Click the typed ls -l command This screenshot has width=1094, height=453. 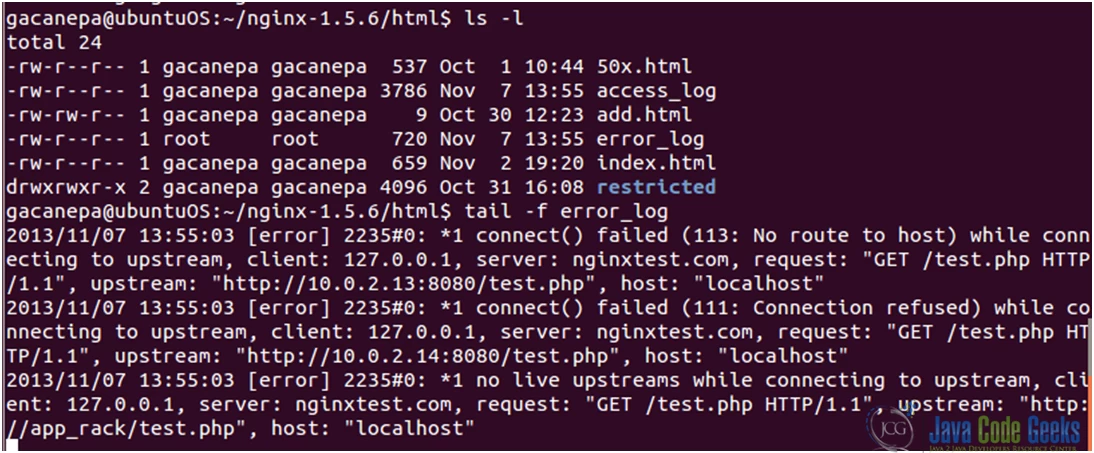(x=485, y=19)
